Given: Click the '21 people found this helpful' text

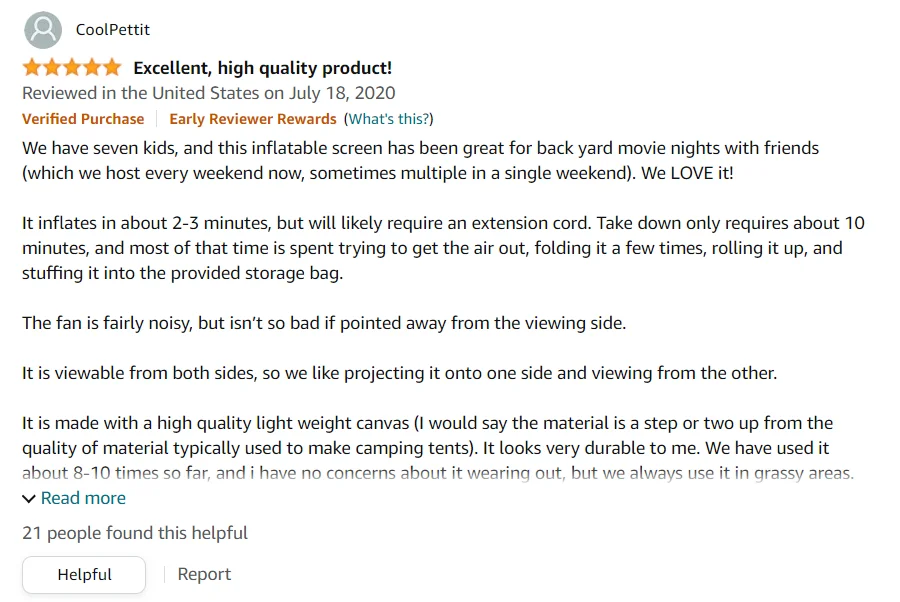Looking at the screenshot, I should [x=135, y=533].
